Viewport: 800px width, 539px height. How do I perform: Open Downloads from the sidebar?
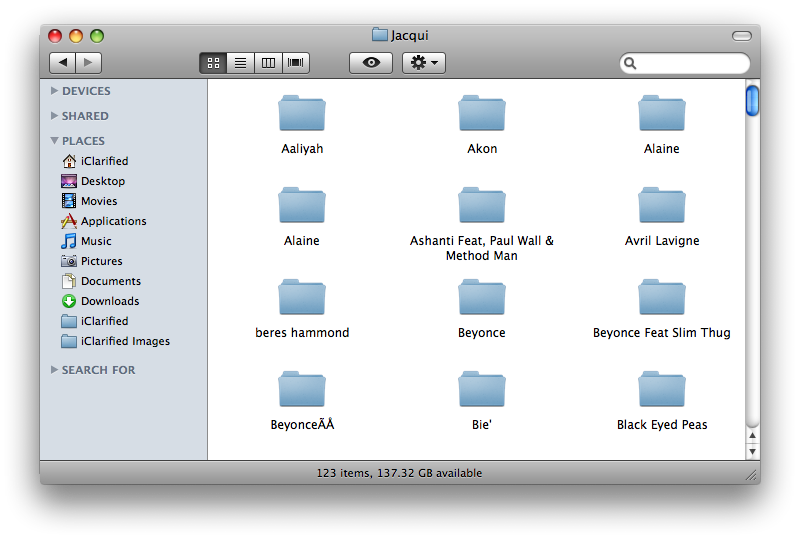pyautogui.click(x=109, y=301)
